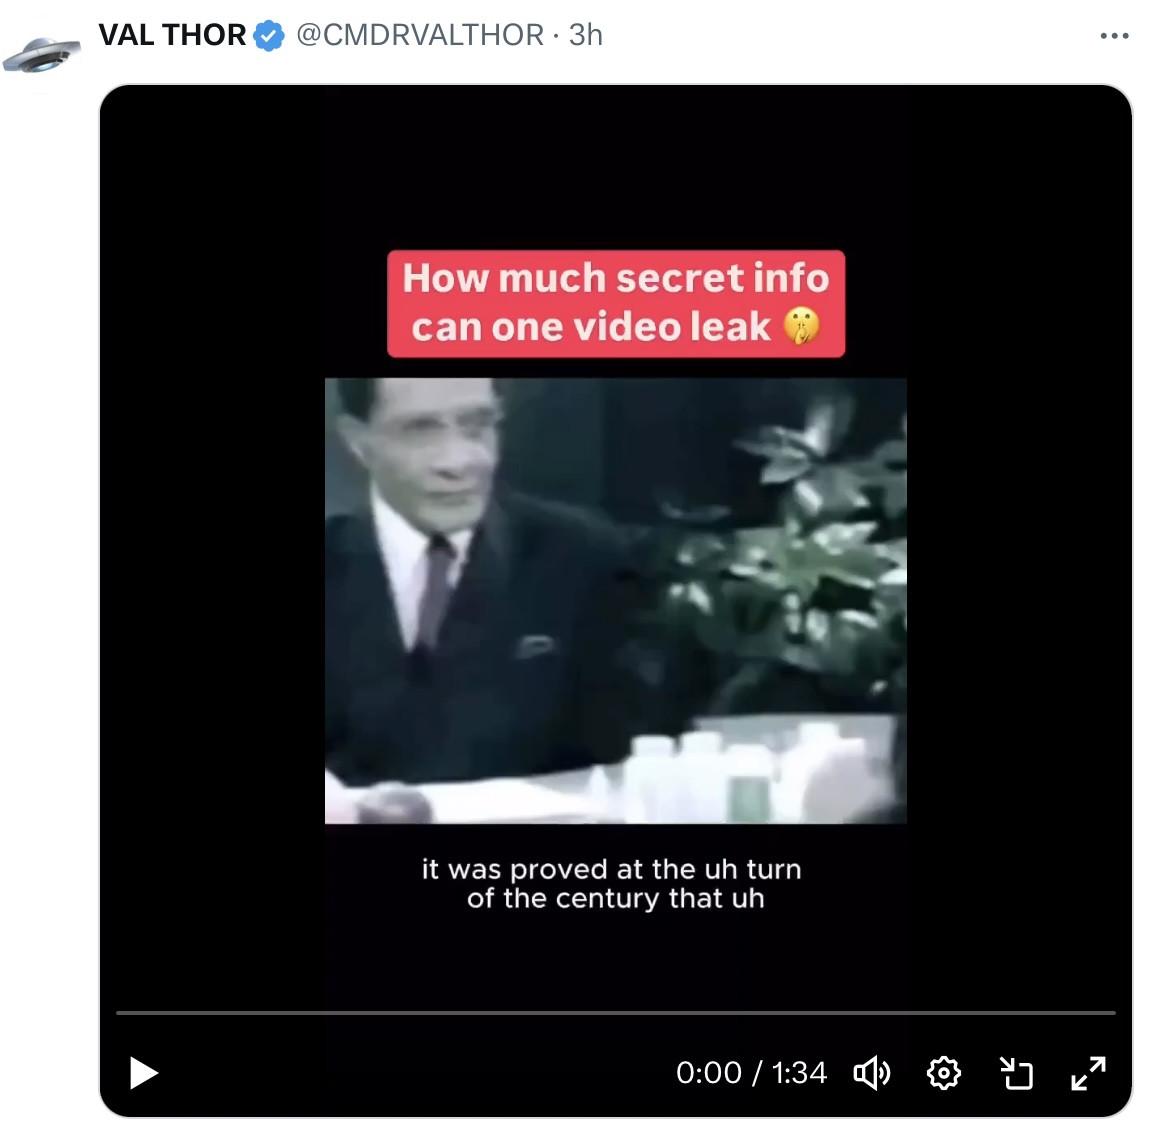Image resolution: width=1161 pixels, height=1138 pixels.
Task: Open the post's more options menu
Action: [x=1114, y=36]
